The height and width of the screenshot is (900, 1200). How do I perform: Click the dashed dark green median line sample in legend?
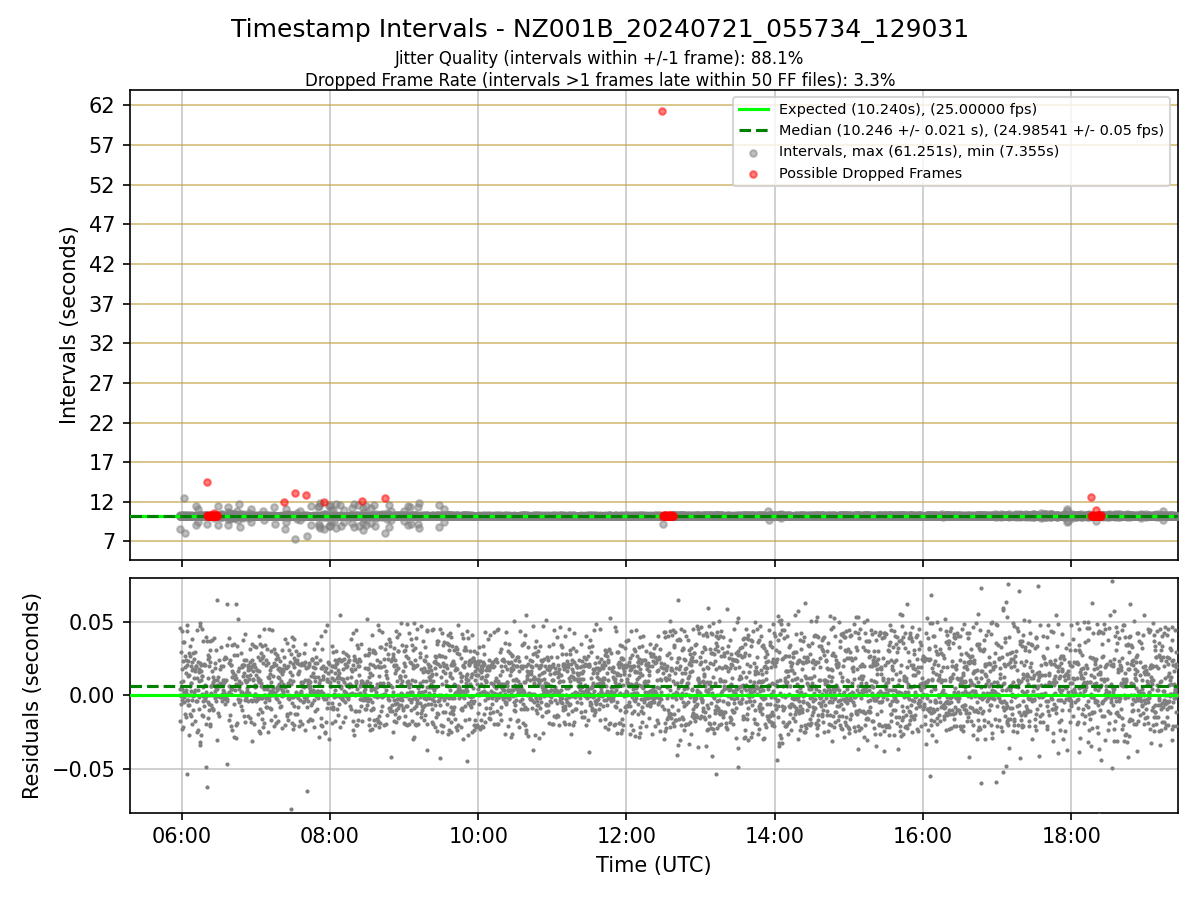(755, 130)
